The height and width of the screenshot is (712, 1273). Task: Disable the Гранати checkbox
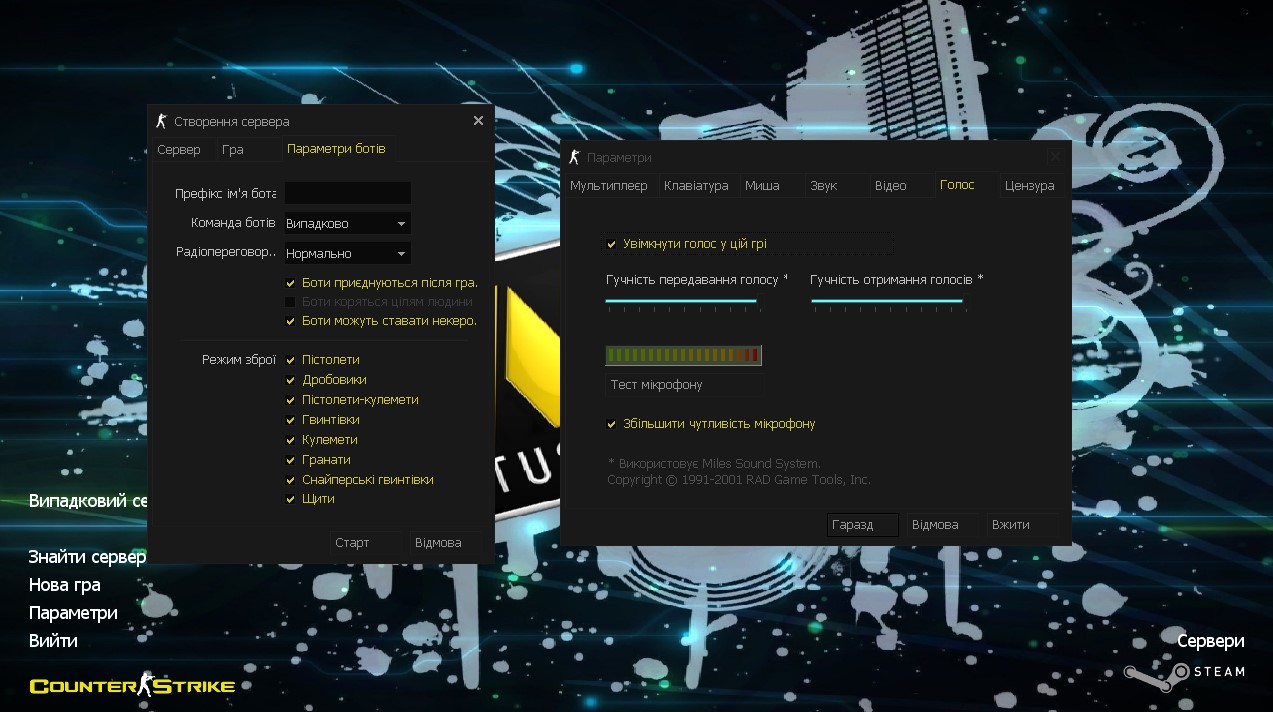coord(291,460)
